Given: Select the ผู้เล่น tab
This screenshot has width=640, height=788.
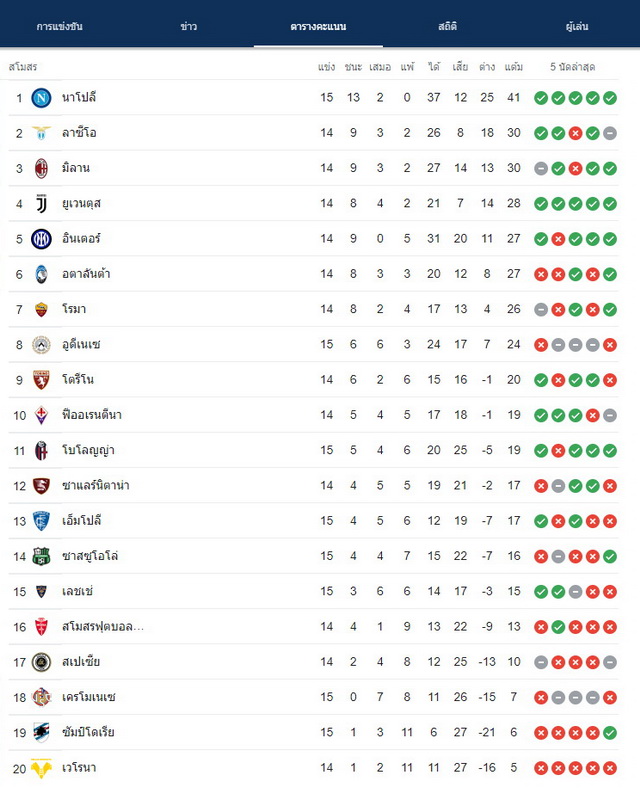Looking at the screenshot, I should pyautogui.click(x=577, y=26).
